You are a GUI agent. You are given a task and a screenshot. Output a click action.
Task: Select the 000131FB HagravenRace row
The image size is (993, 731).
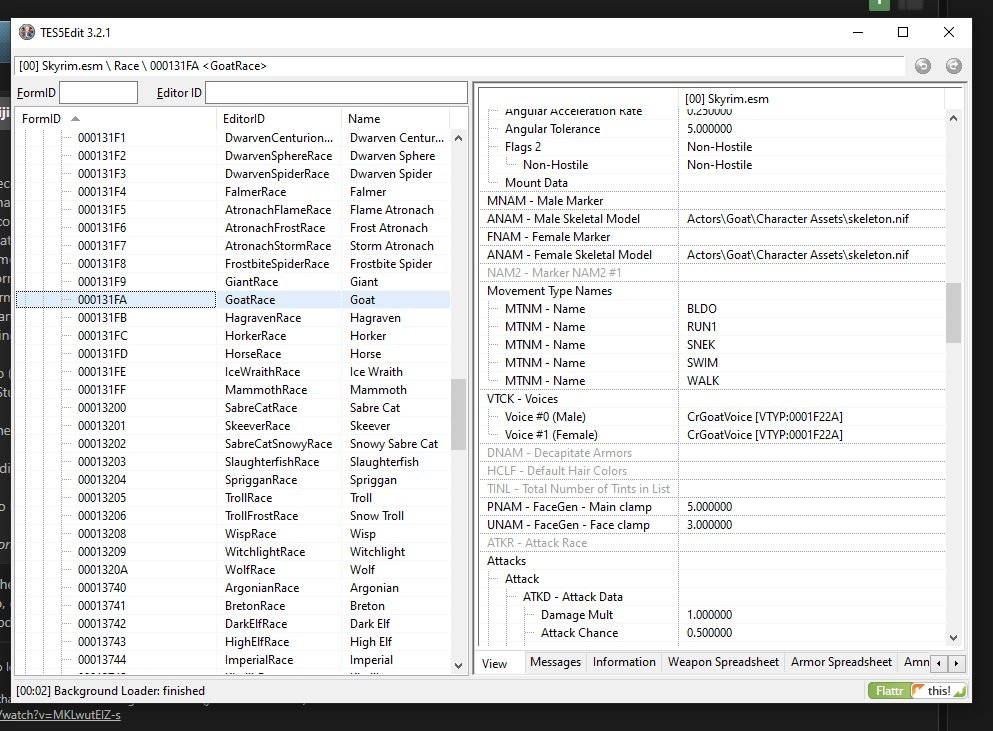click(234, 318)
